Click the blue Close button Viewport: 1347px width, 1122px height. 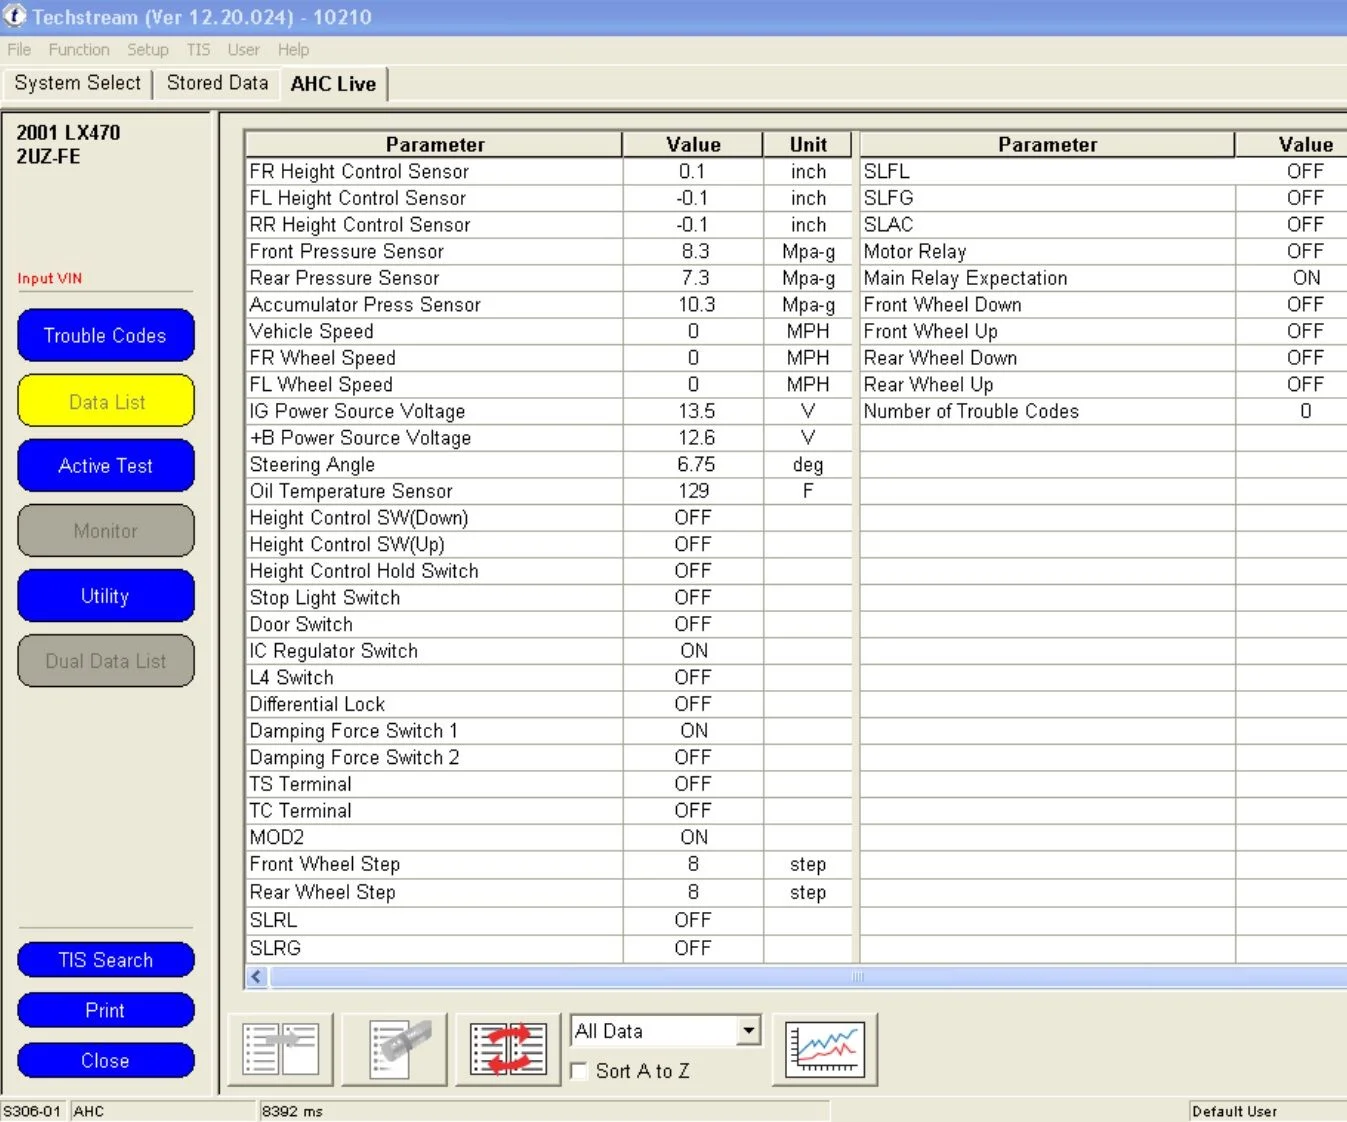tap(105, 1060)
